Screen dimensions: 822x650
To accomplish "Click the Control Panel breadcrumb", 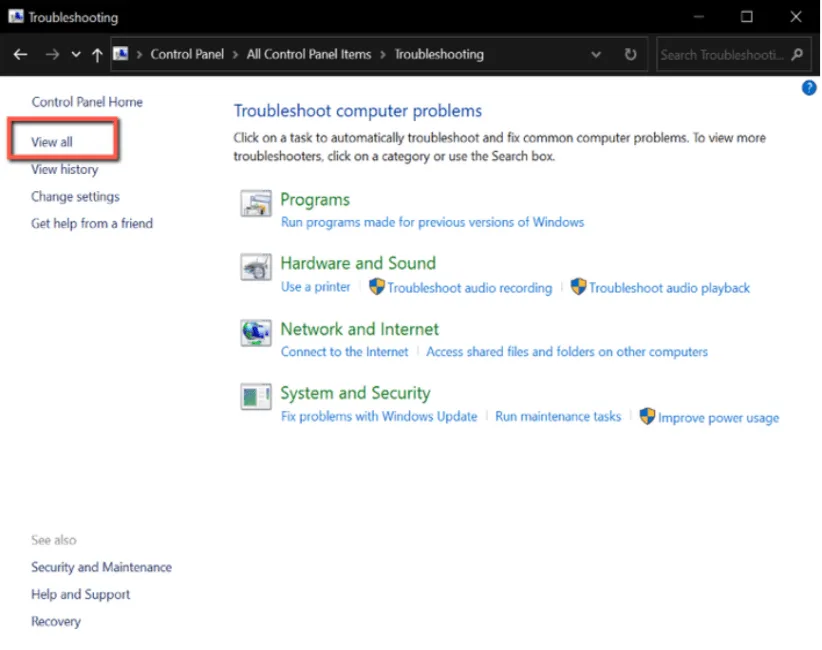I will (x=187, y=55).
